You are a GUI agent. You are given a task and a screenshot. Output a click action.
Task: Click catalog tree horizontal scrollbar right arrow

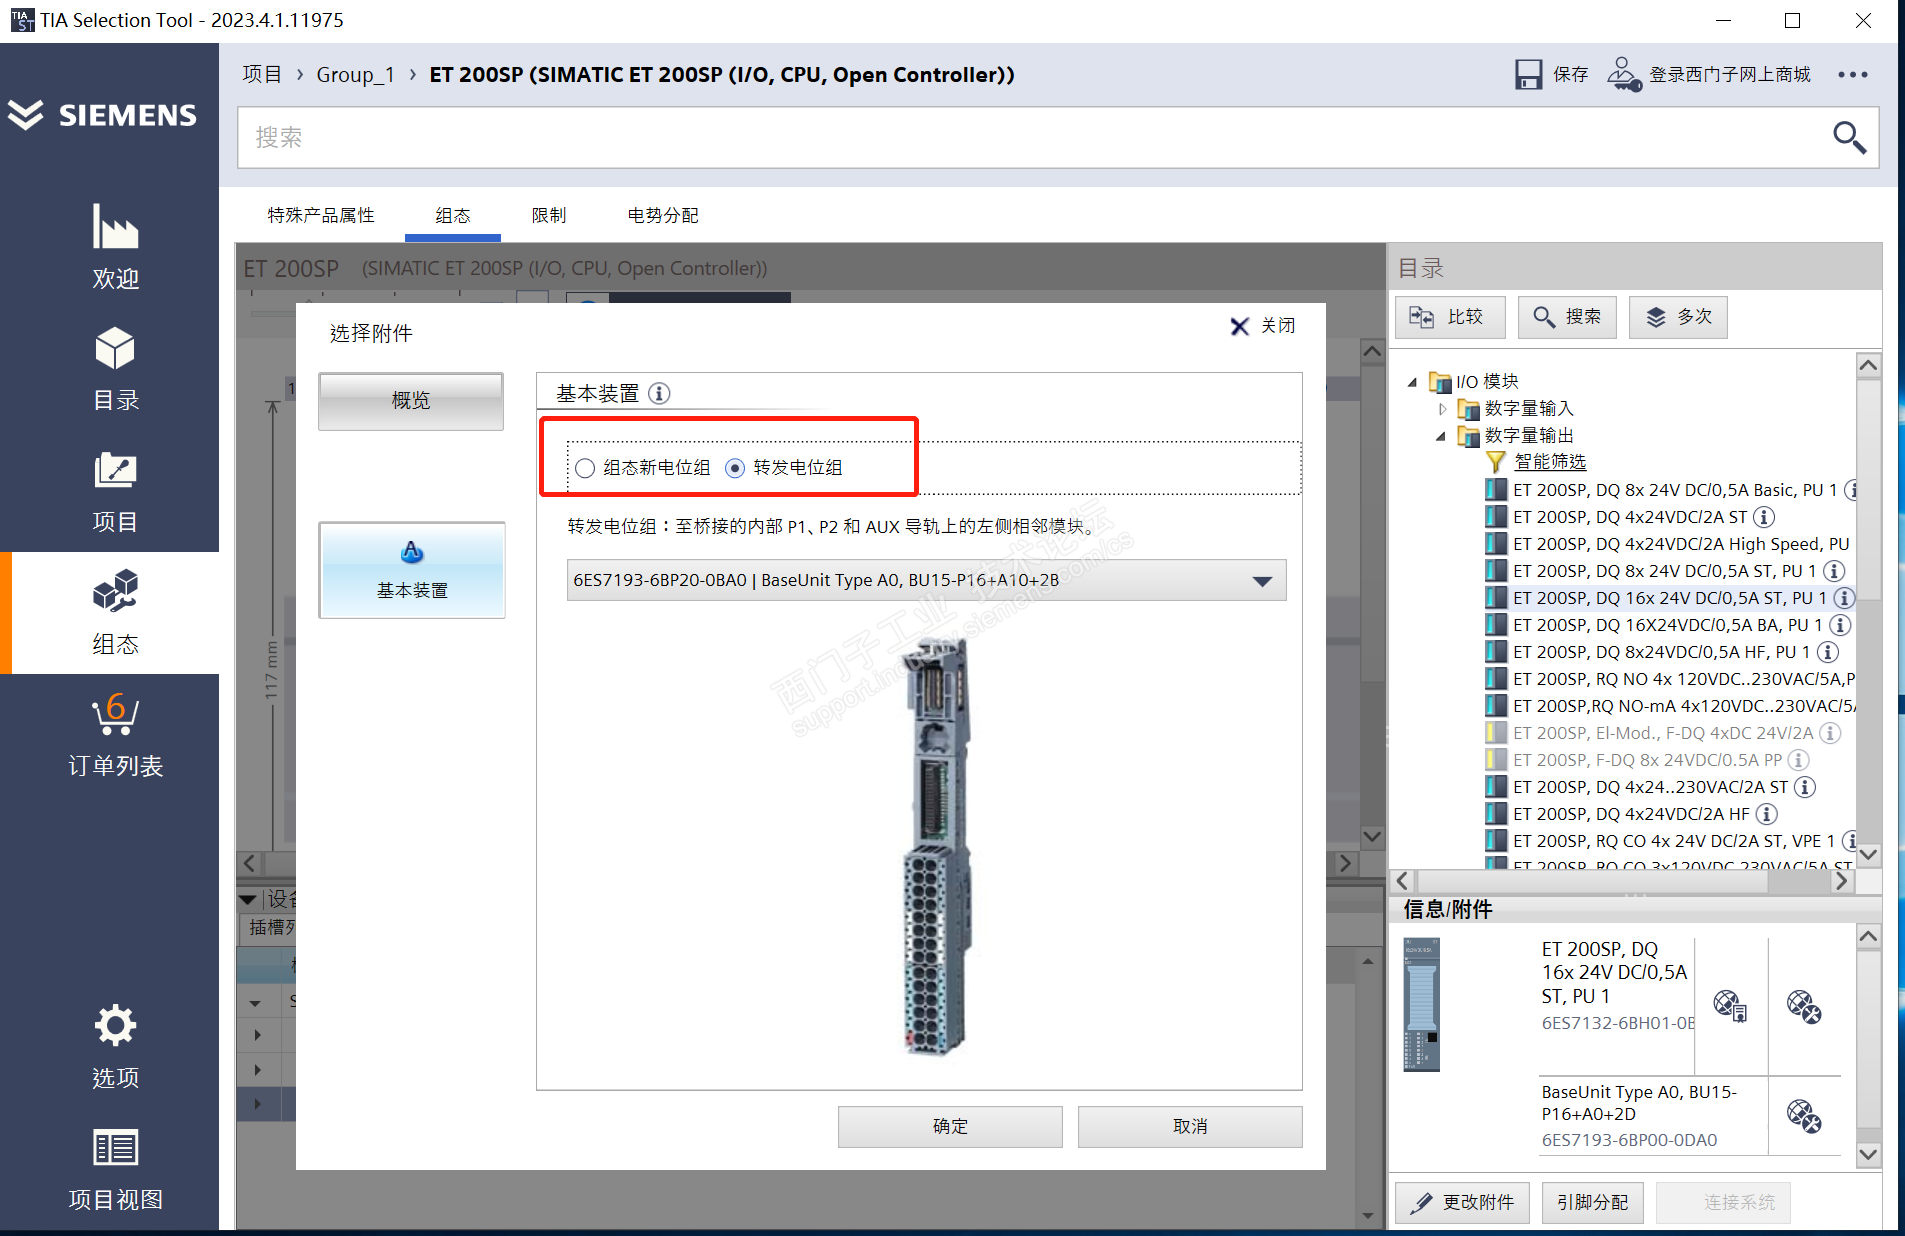pos(1841,881)
